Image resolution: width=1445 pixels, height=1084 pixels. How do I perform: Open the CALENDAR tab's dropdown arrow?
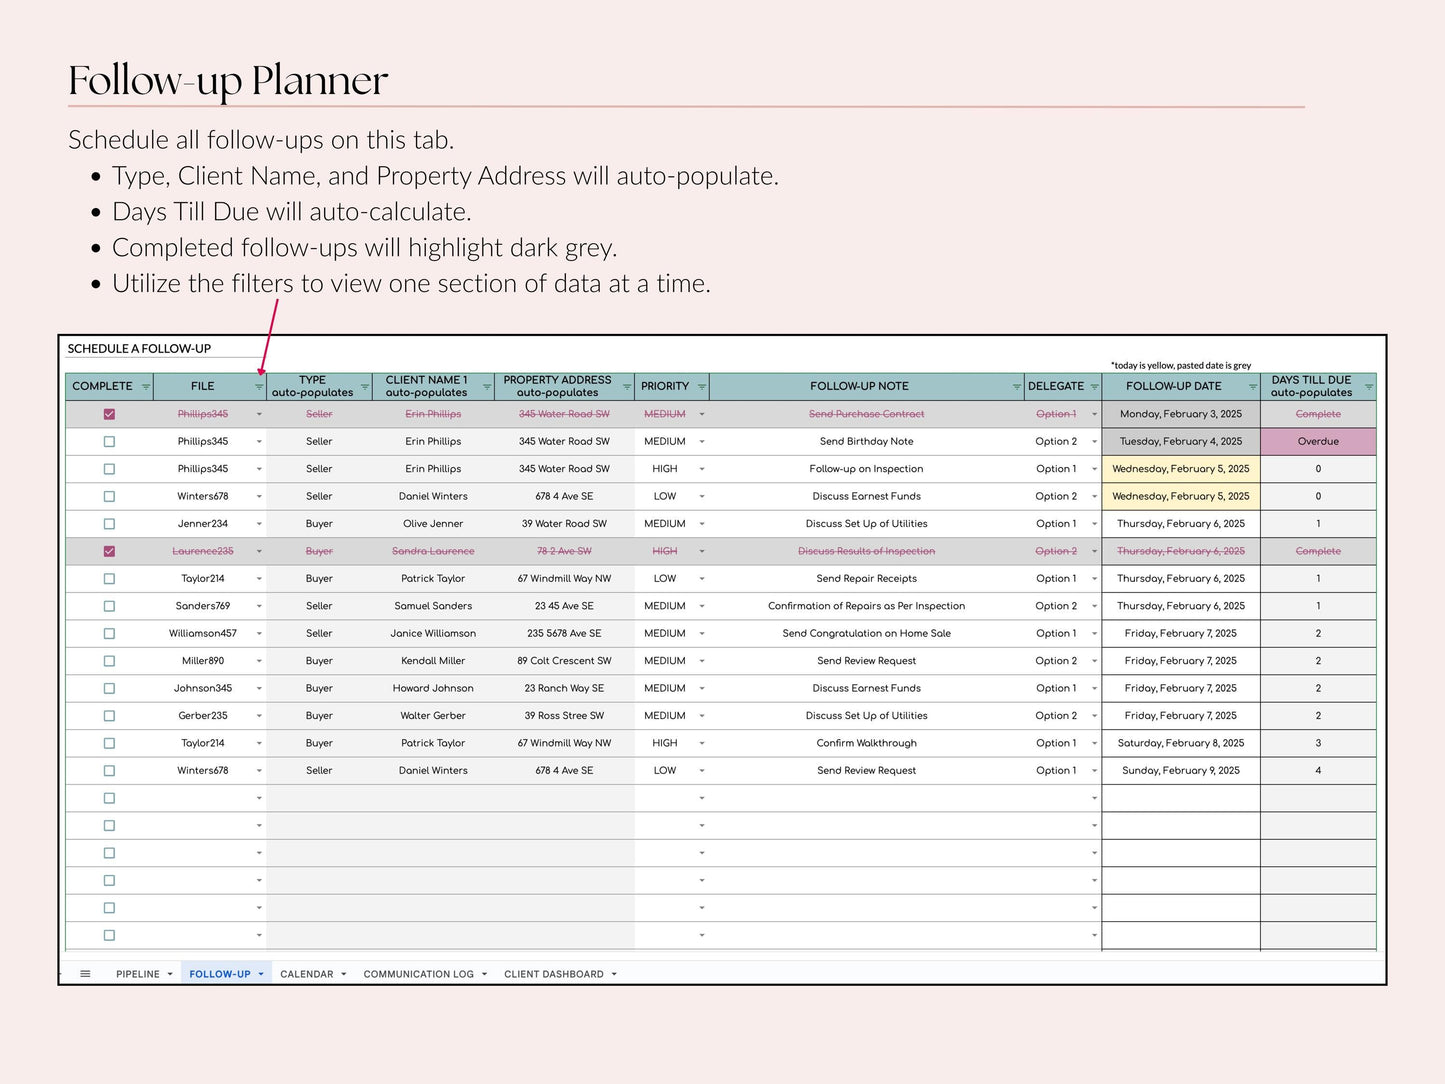[x=343, y=974]
